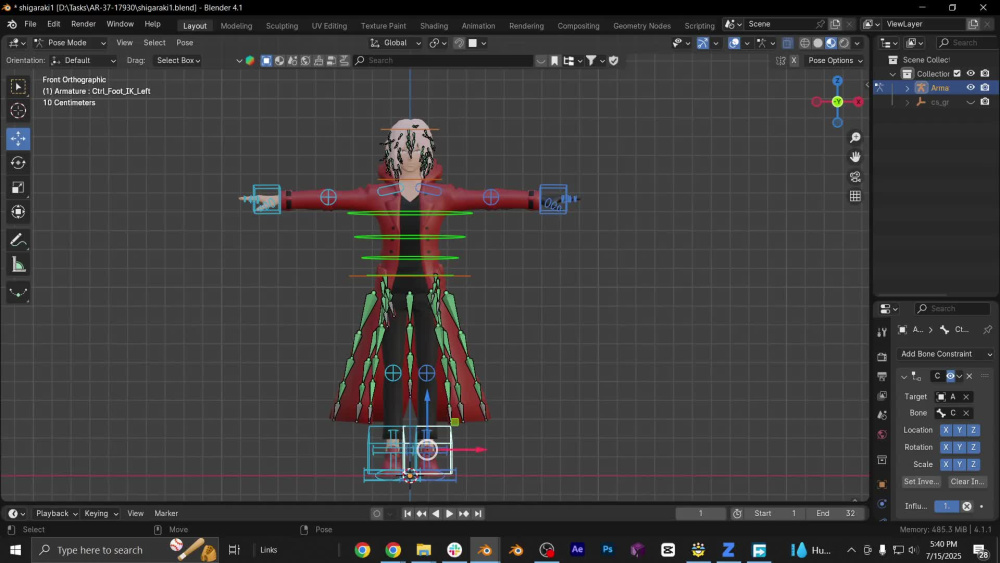Select the Rotate tool in left toolbar
Image resolution: width=1000 pixels, height=563 pixels.
tap(18, 163)
